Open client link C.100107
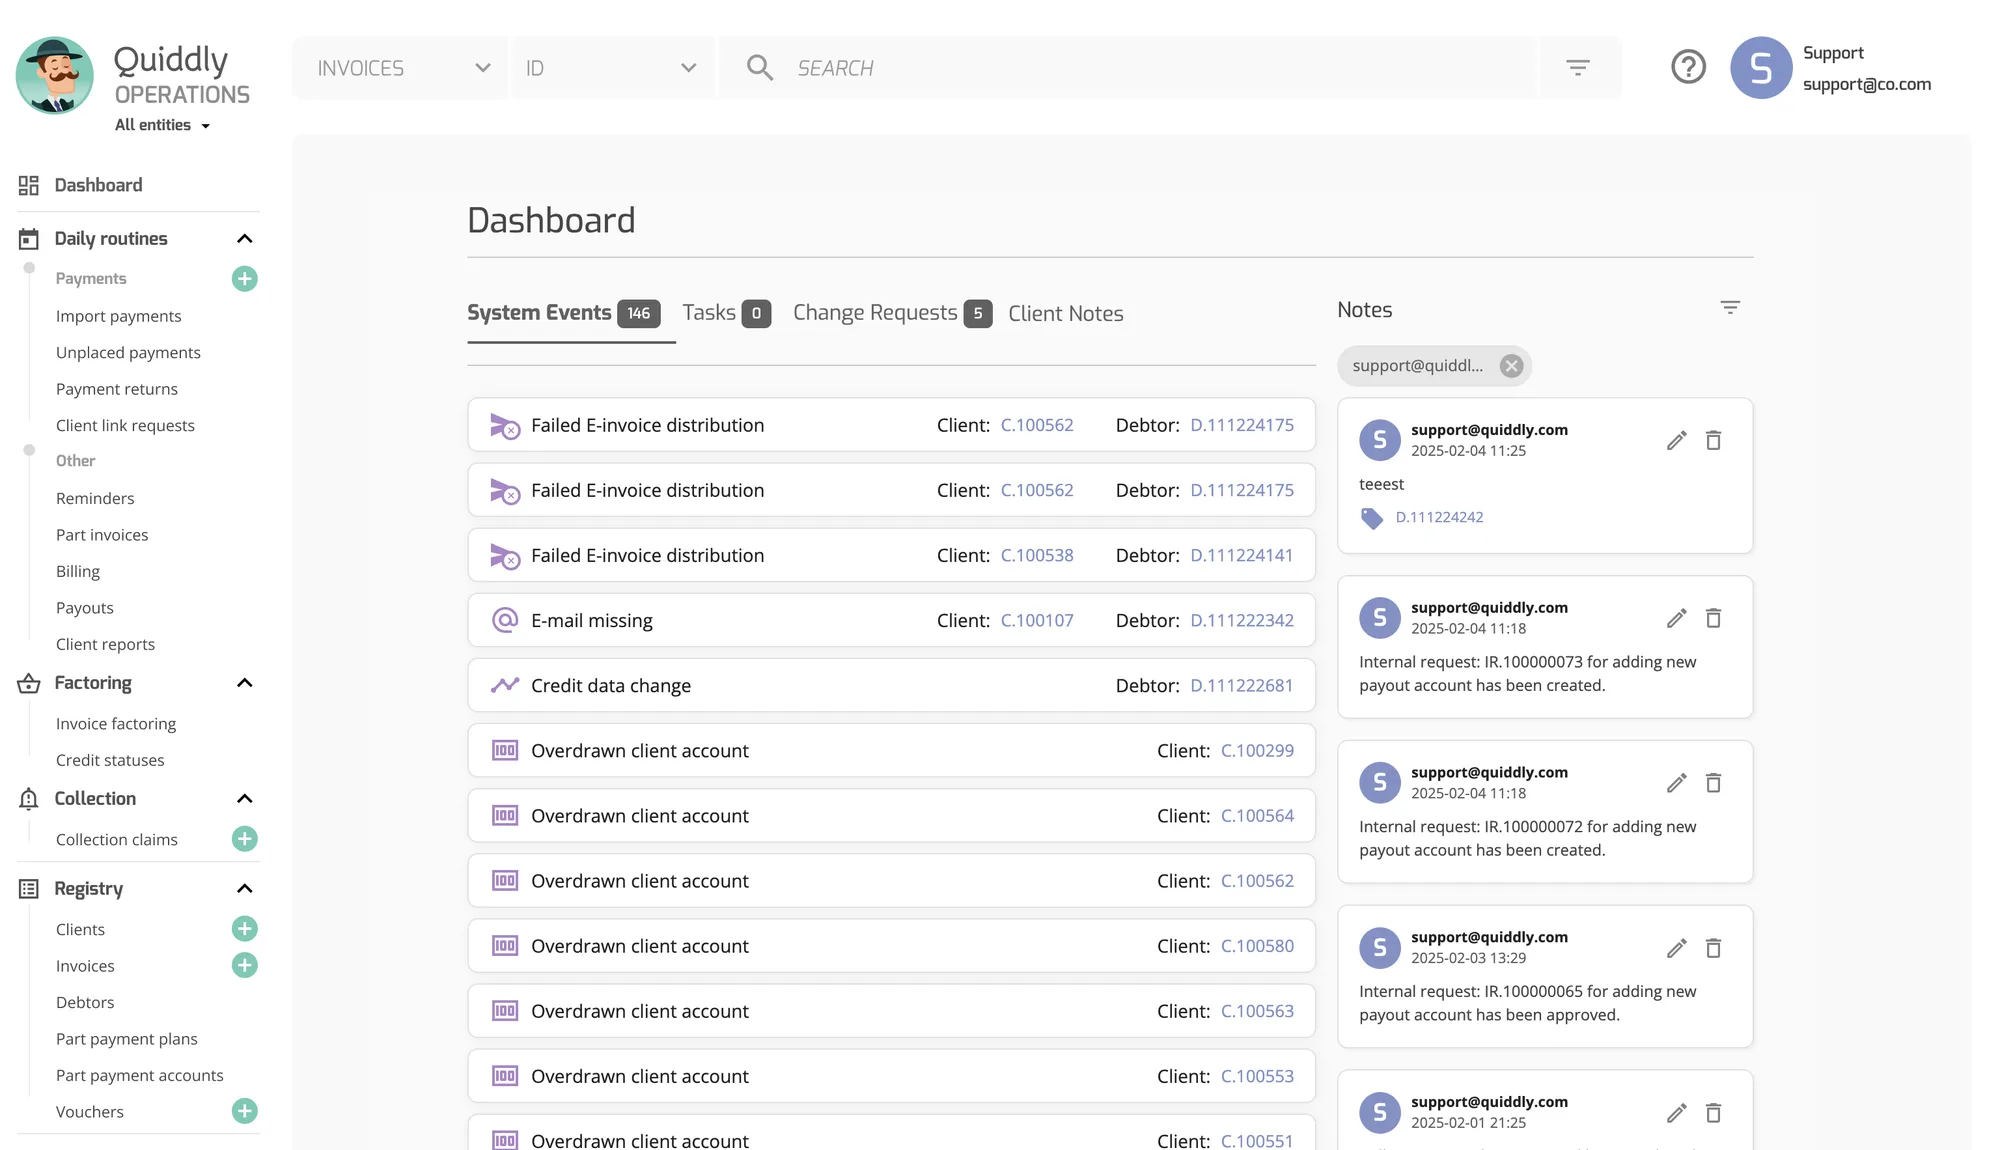The width and height of the screenshot is (2000, 1150). (1037, 620)
